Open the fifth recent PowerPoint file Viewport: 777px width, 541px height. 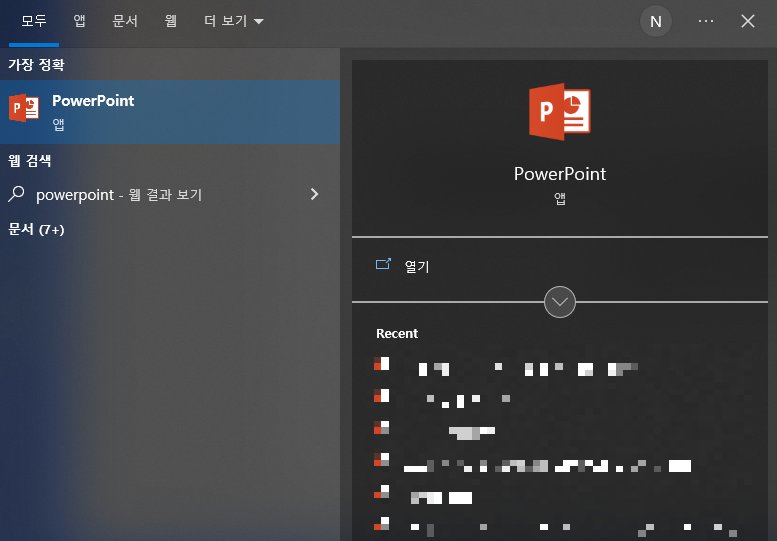tap(559, 495)
